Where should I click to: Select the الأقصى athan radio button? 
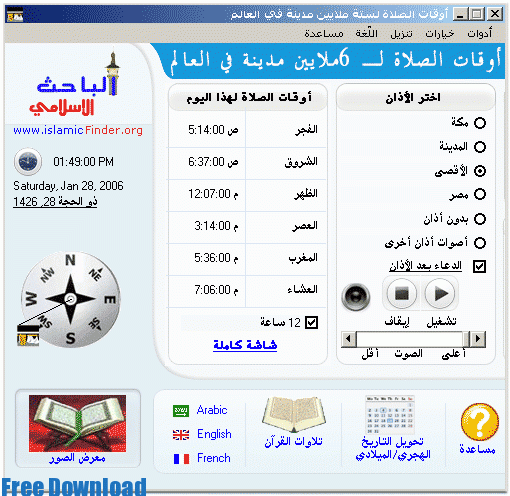pos(480,171)
